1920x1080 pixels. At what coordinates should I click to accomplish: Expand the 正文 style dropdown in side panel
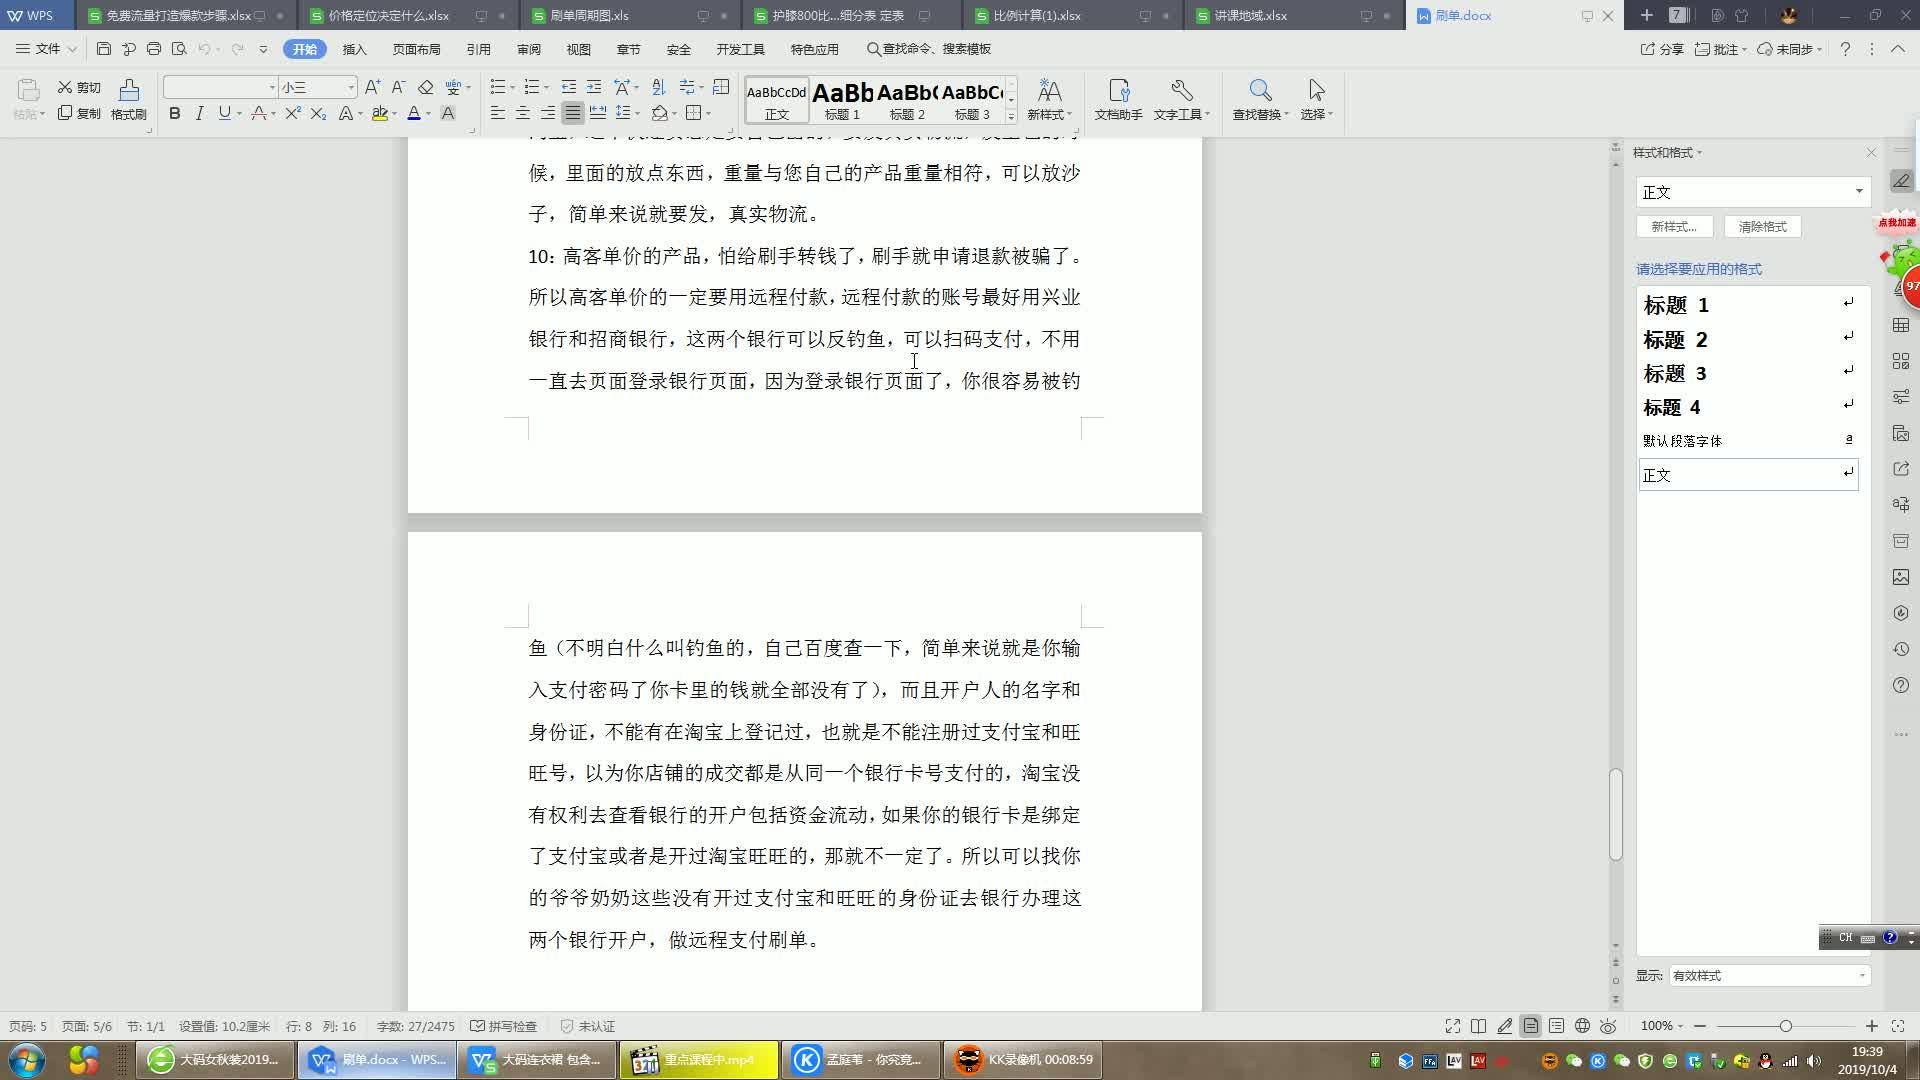(1859, 192)
